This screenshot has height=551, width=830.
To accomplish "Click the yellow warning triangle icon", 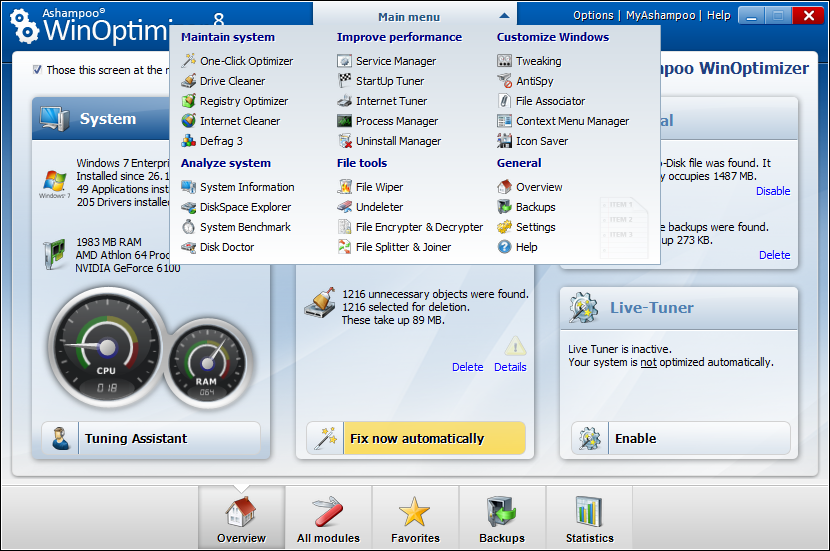I will pyautogui.click(x=515, y=346).
